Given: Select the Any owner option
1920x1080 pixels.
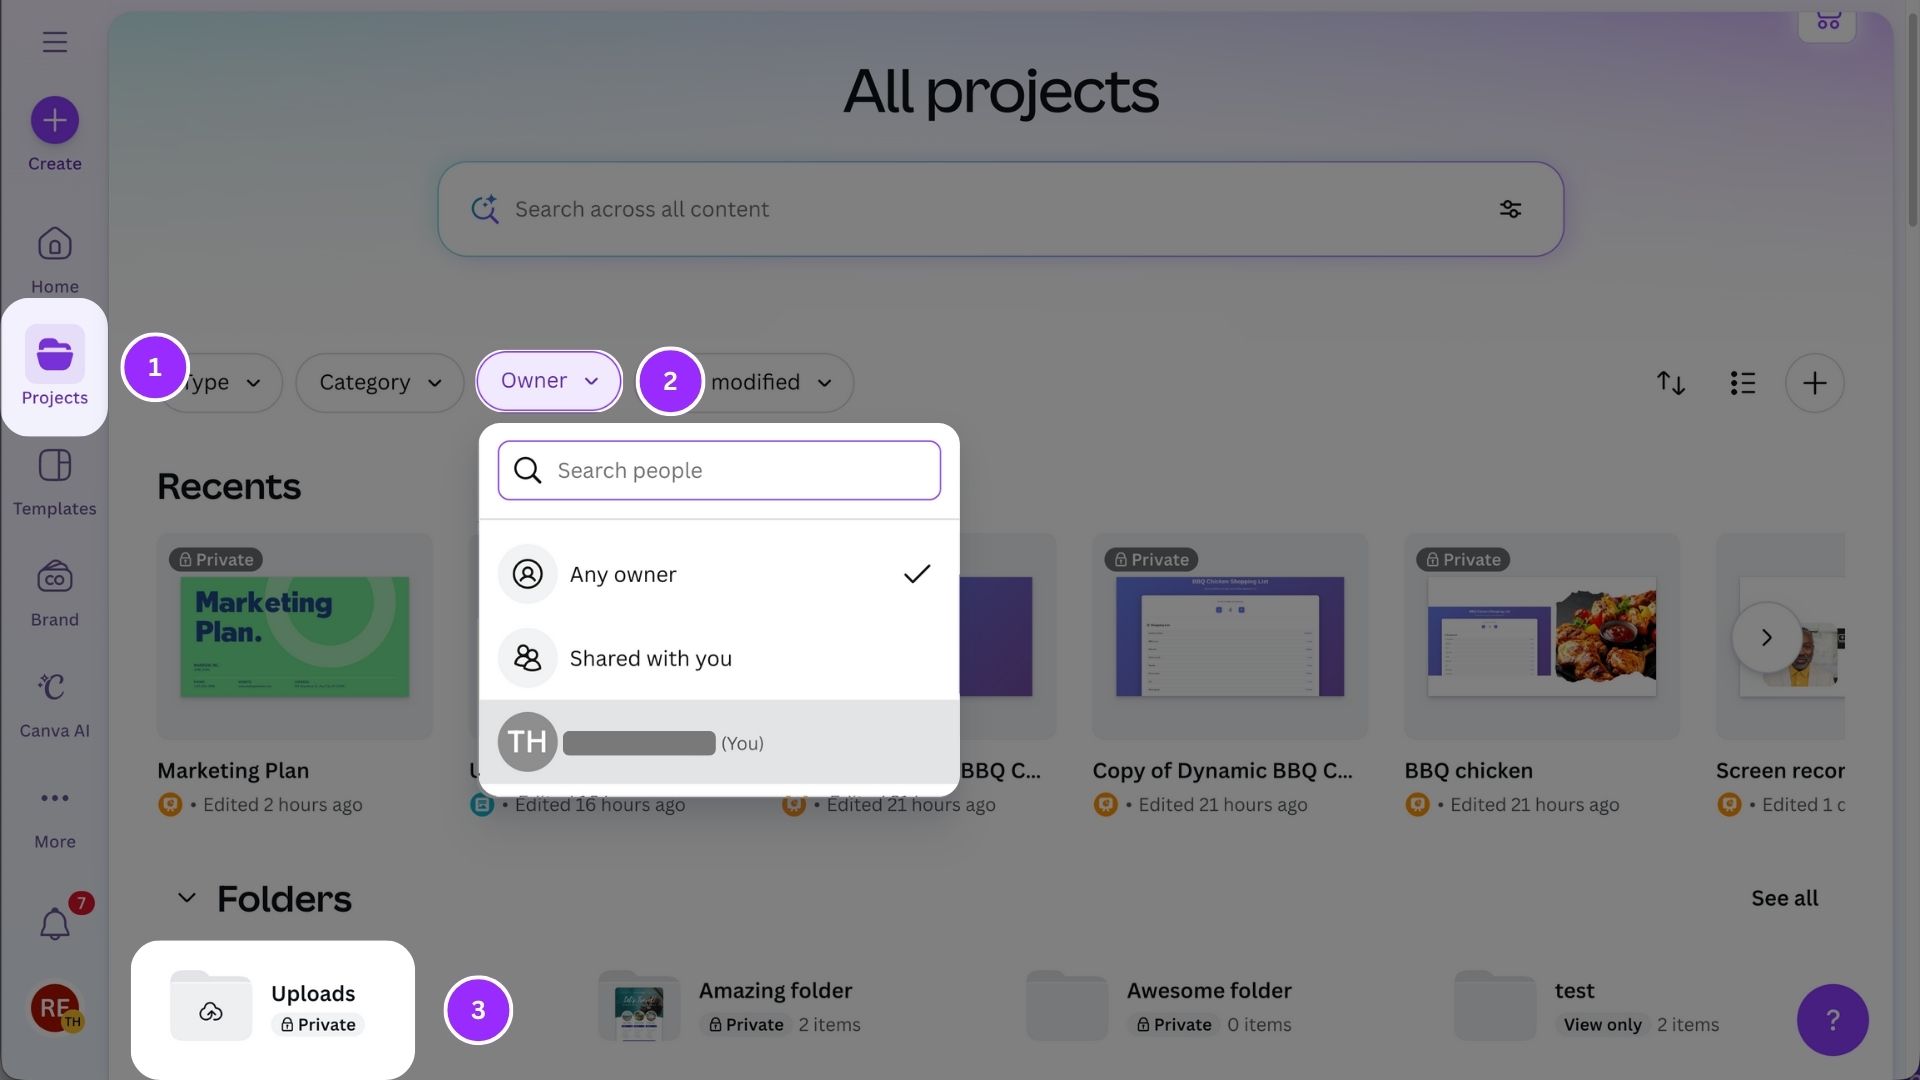Looking at the screenshot, I should coord(718,574).
